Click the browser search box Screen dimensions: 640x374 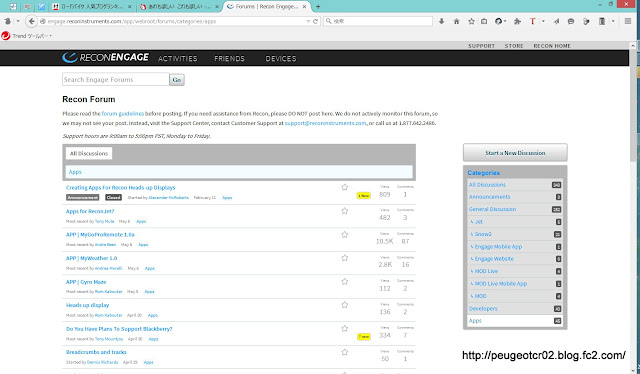tap(378, 21)
